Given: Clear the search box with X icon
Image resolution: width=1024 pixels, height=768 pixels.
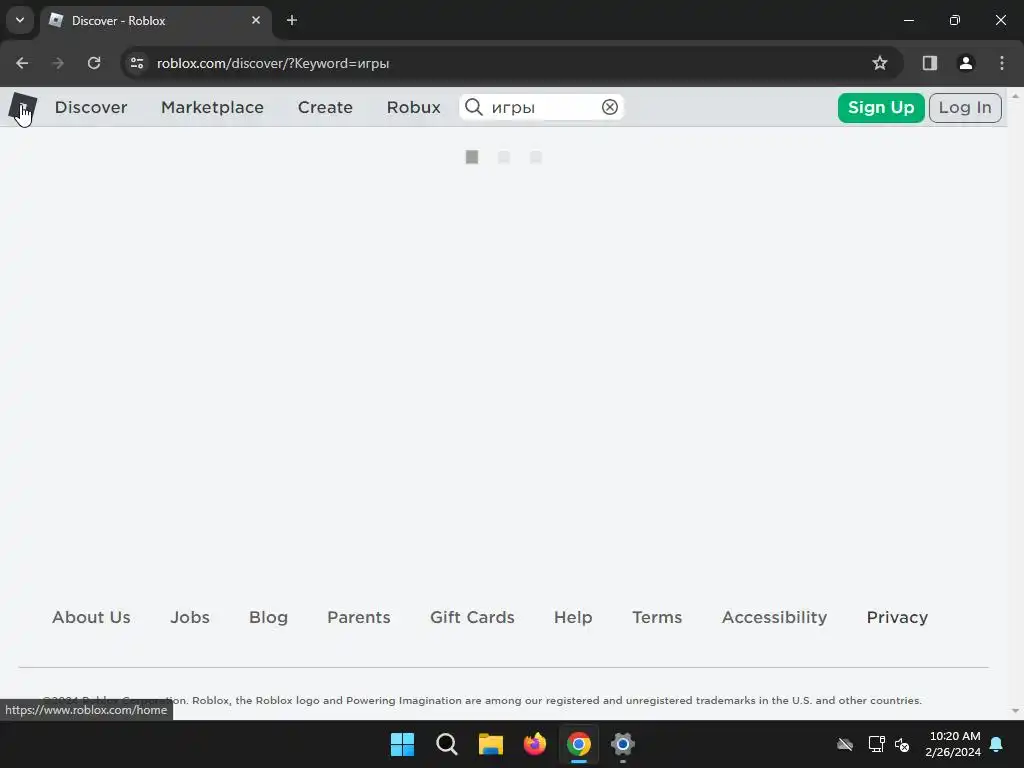Looking at the screenshot, I should pyautogui.click(x=609, y=107).
